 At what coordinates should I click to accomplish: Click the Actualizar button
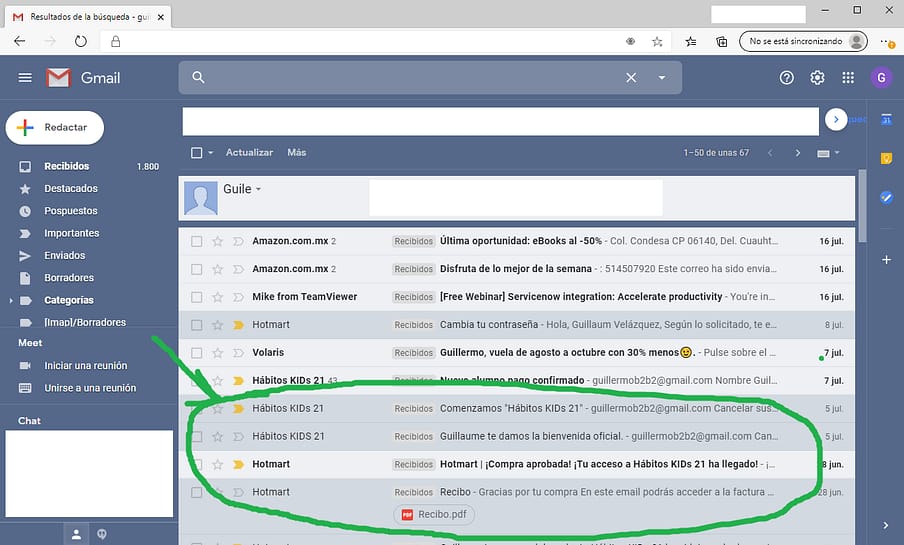pyautogui.click(x=249, y=153)
